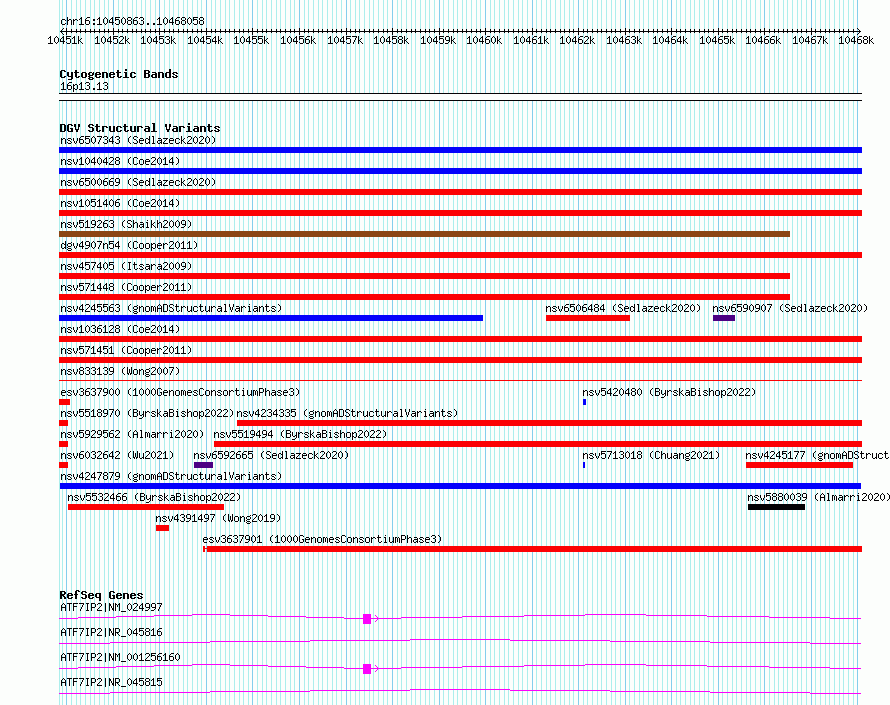Image resolution: width=890 pixels, height=705 pixels.
Task: Select the nsv6506484 (Sedlazeck2020) red bar
Action: [x=587, y=318]
